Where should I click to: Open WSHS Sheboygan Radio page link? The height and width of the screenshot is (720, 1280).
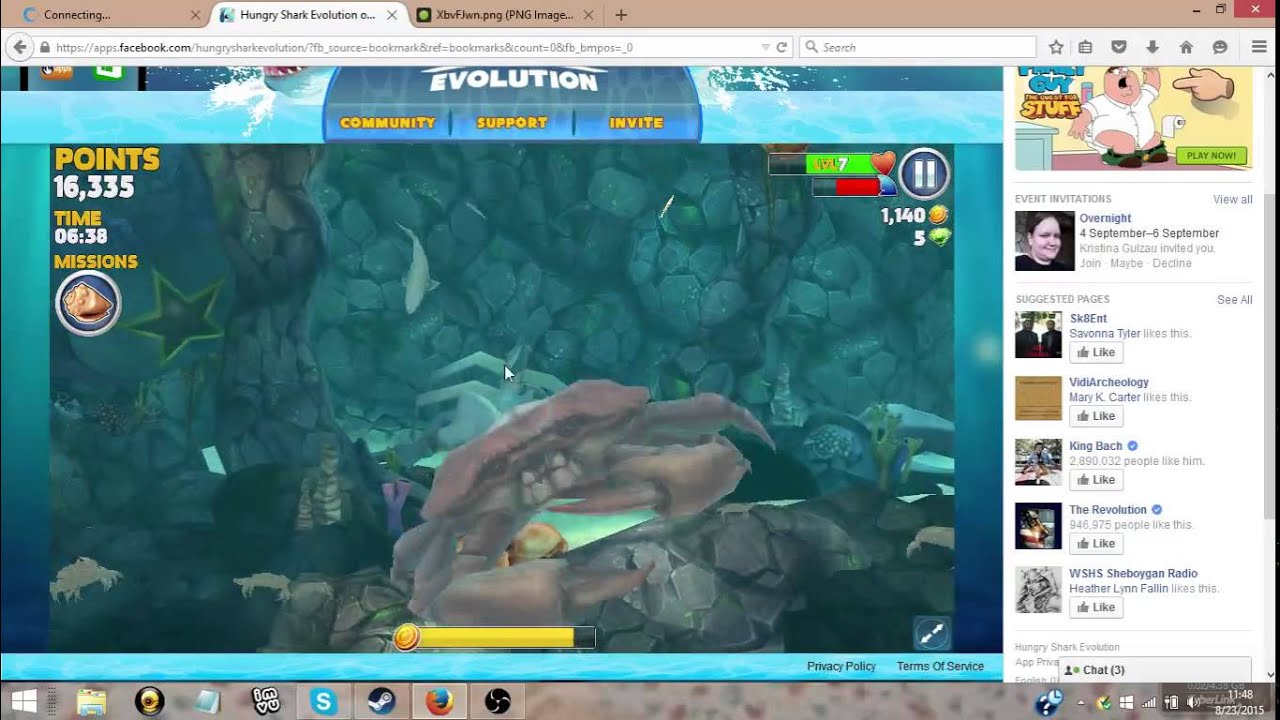point(1133,574)
